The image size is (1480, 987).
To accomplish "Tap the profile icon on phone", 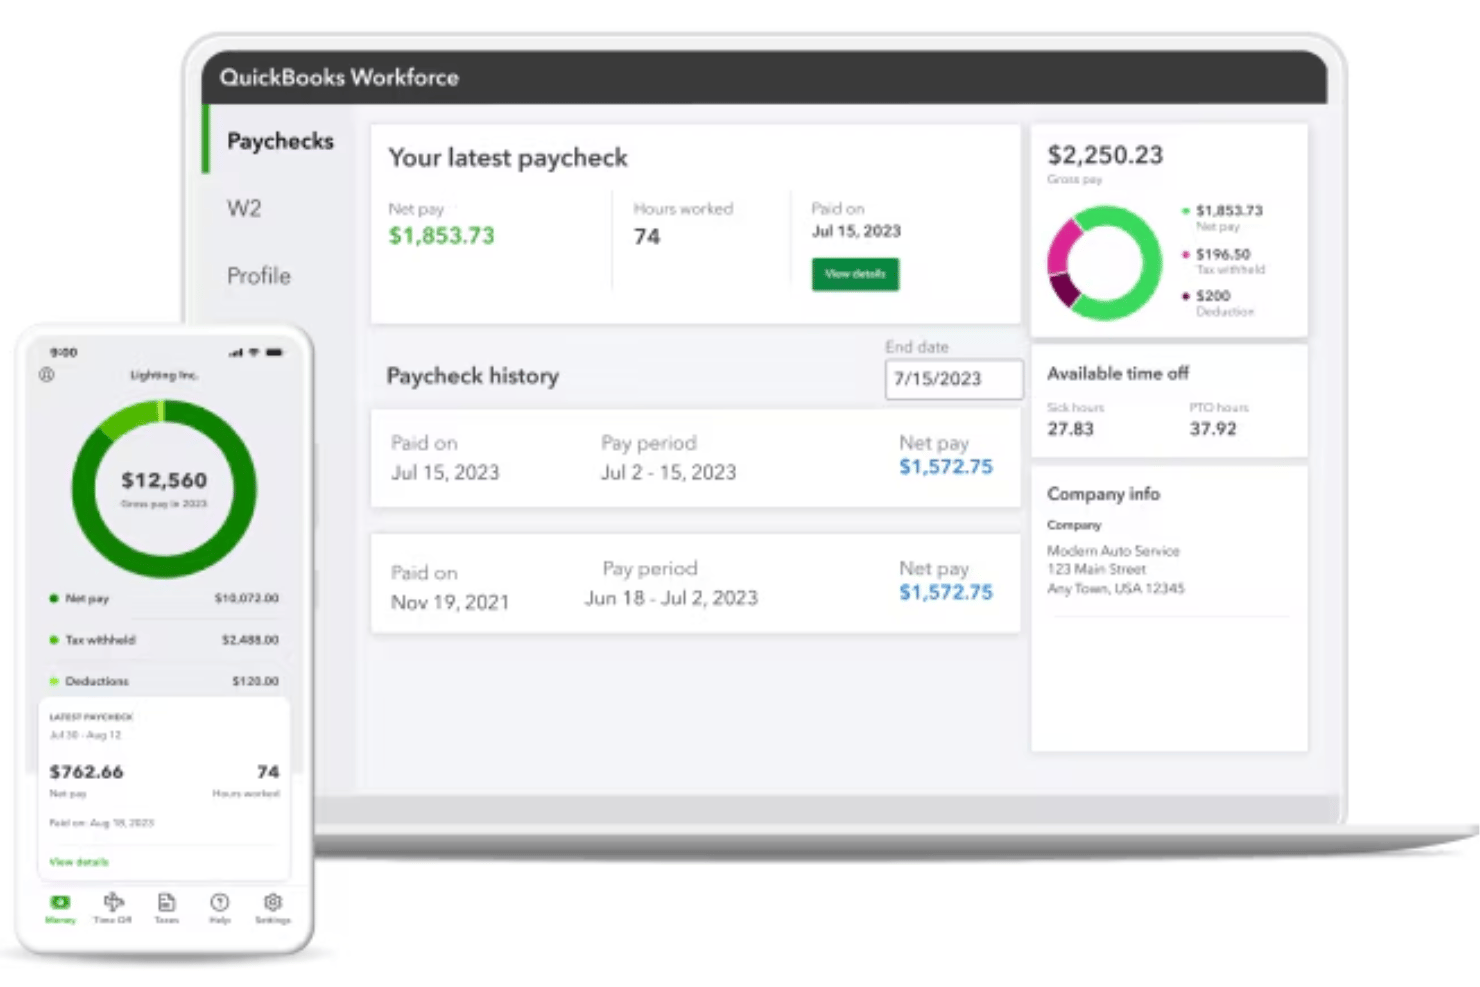I will [x=47, y=375].
